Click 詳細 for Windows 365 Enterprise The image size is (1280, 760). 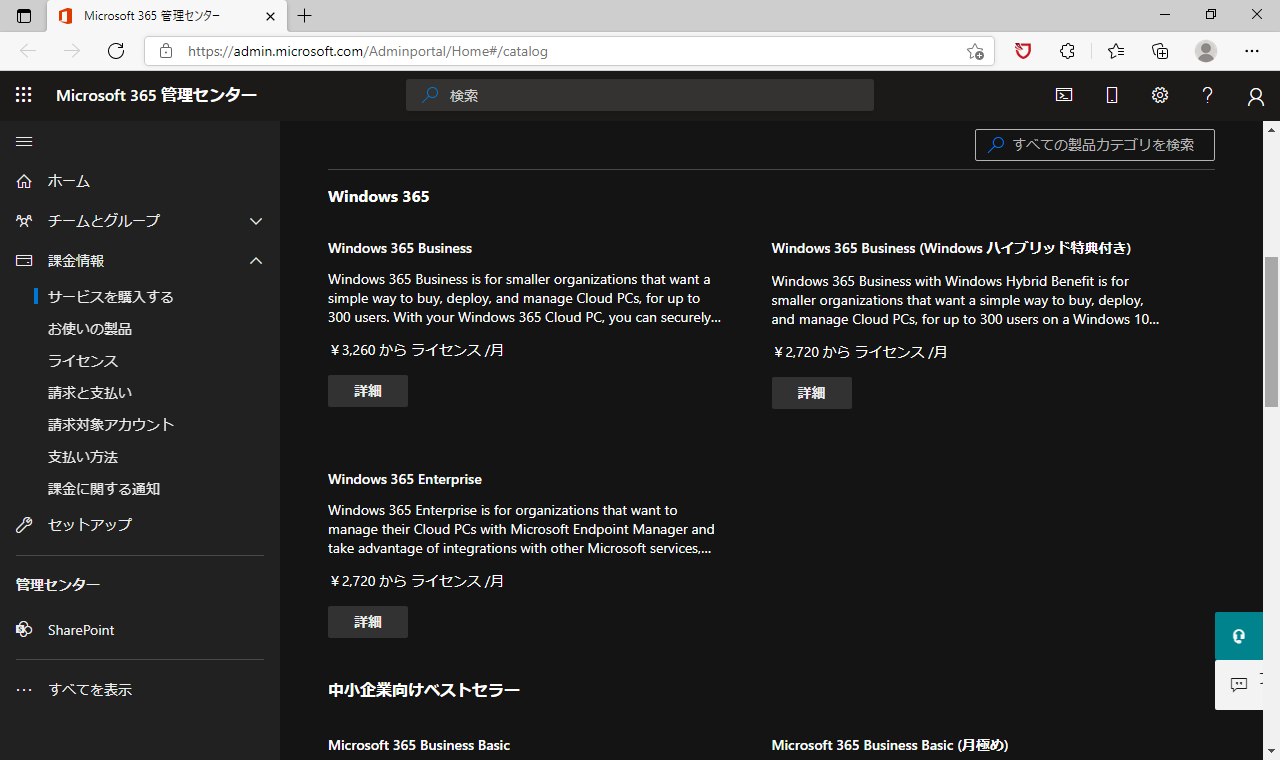368,622
